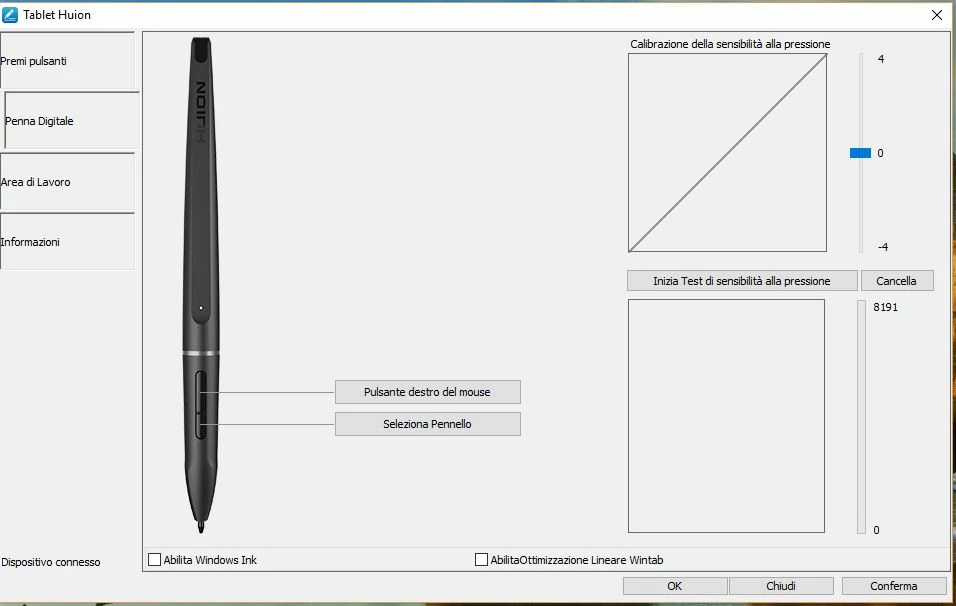
Task: Click the Dispositivo connesso status text
Action: [x=51, y=562]
